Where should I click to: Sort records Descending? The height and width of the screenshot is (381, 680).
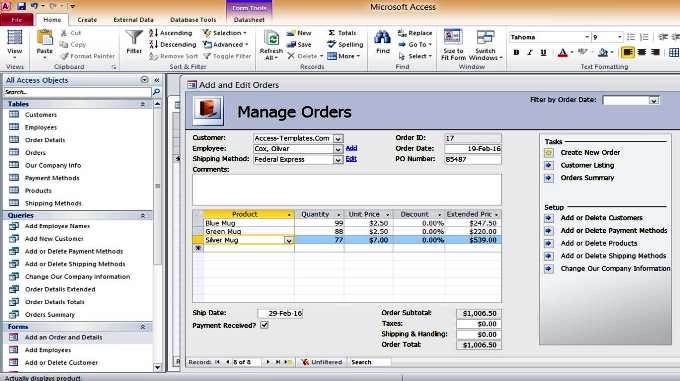coord(173,45)
